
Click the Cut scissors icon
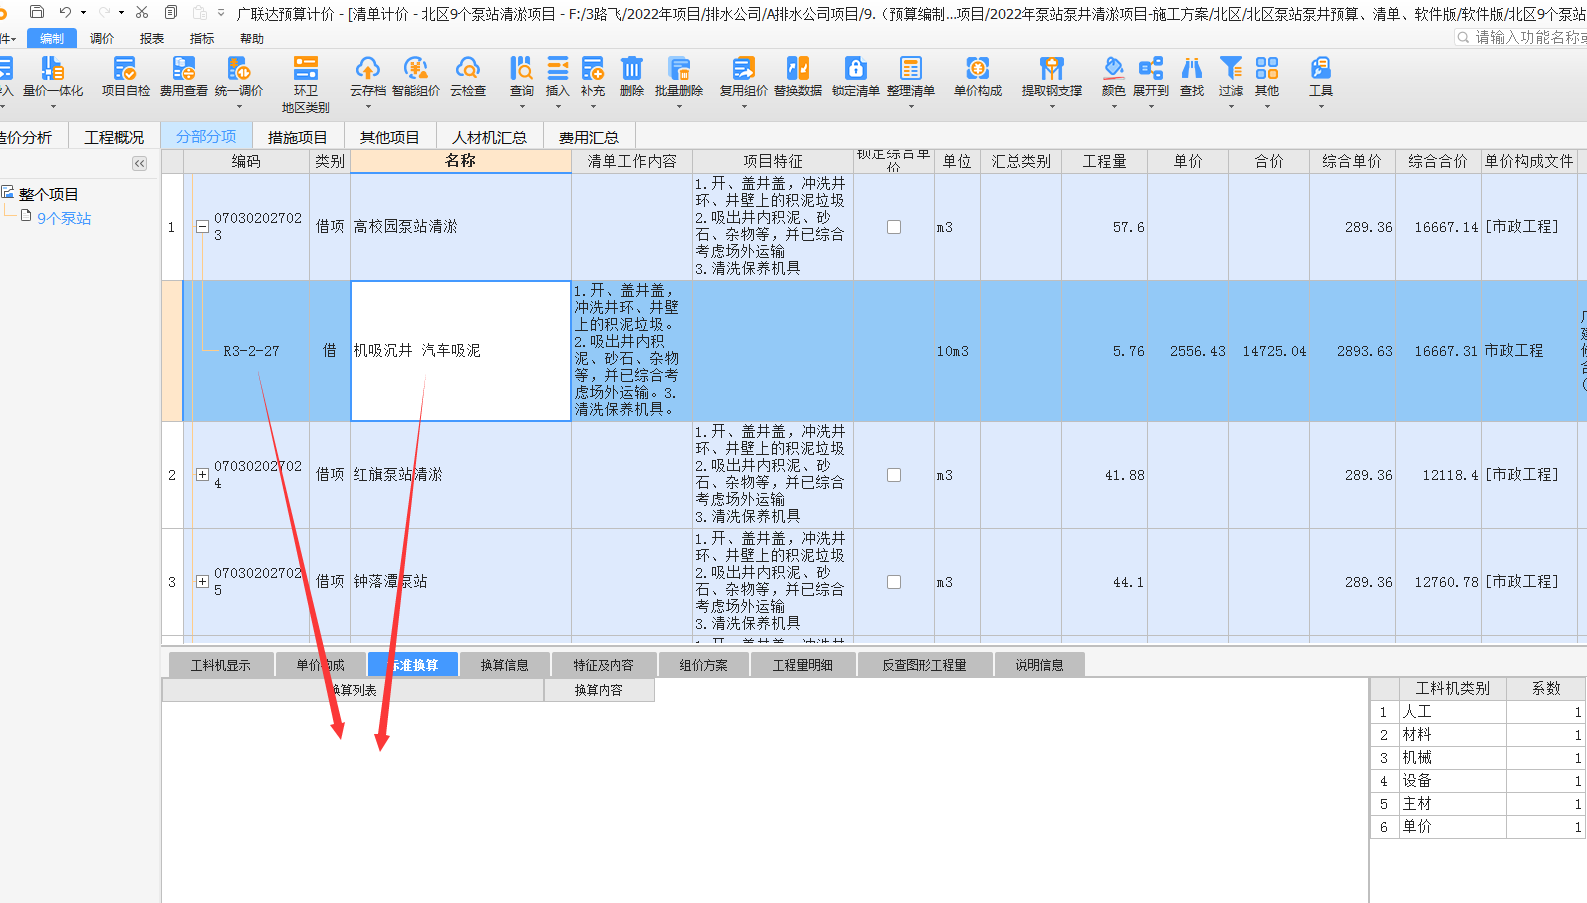click(142, 12)
